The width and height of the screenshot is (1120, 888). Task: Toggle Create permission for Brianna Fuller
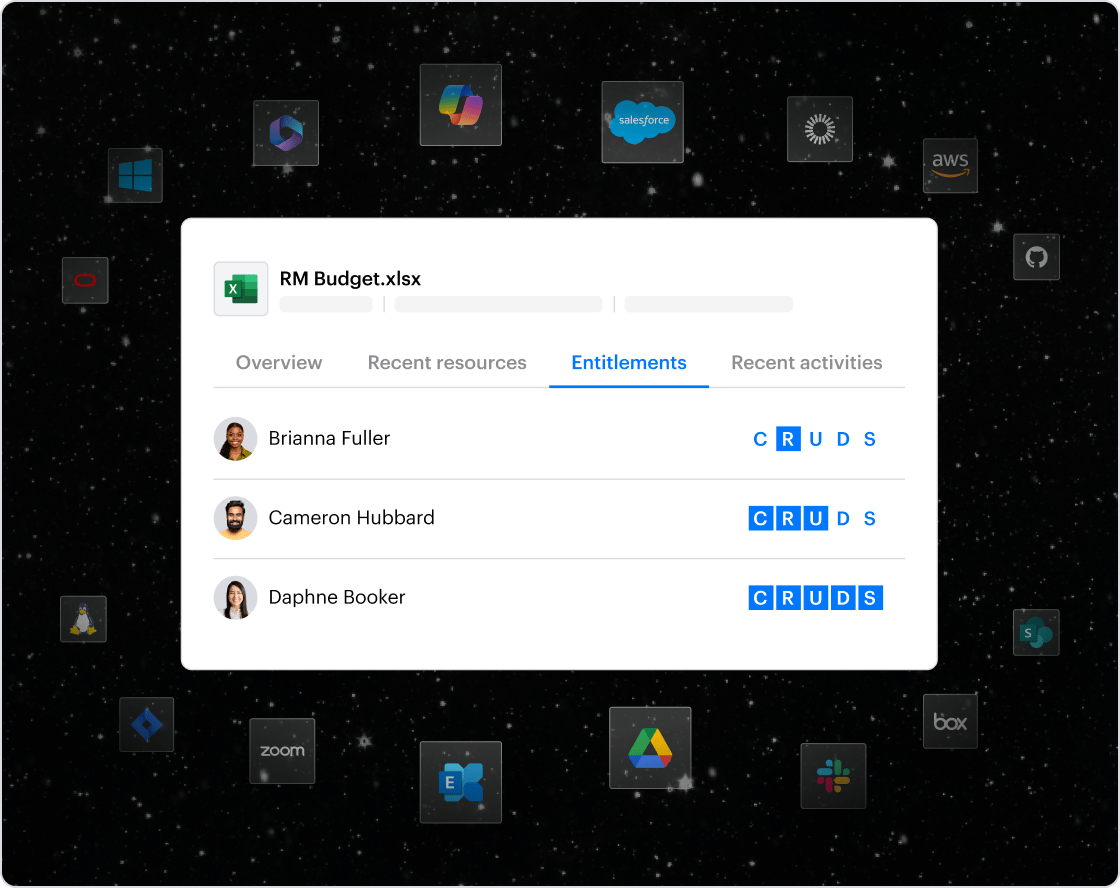(761, 439)
